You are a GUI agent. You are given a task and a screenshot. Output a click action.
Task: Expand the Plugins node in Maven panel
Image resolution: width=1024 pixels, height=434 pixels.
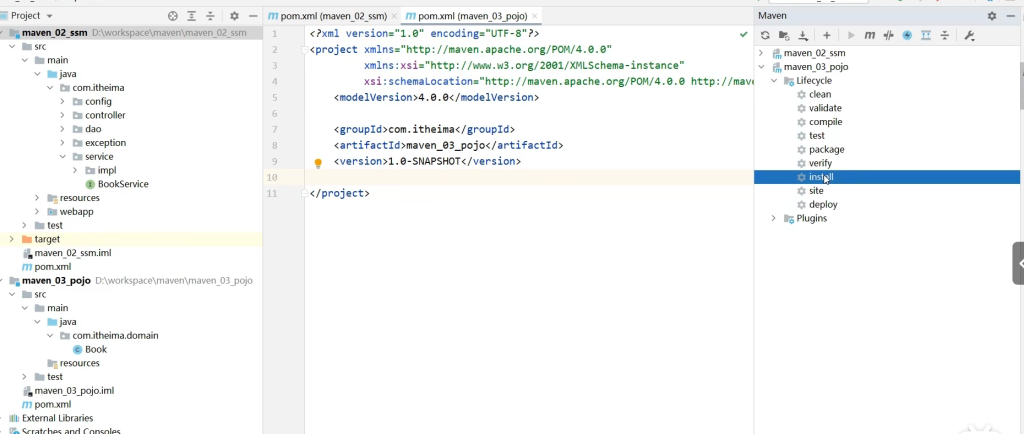pyautogui.click(x=774, y=218)
